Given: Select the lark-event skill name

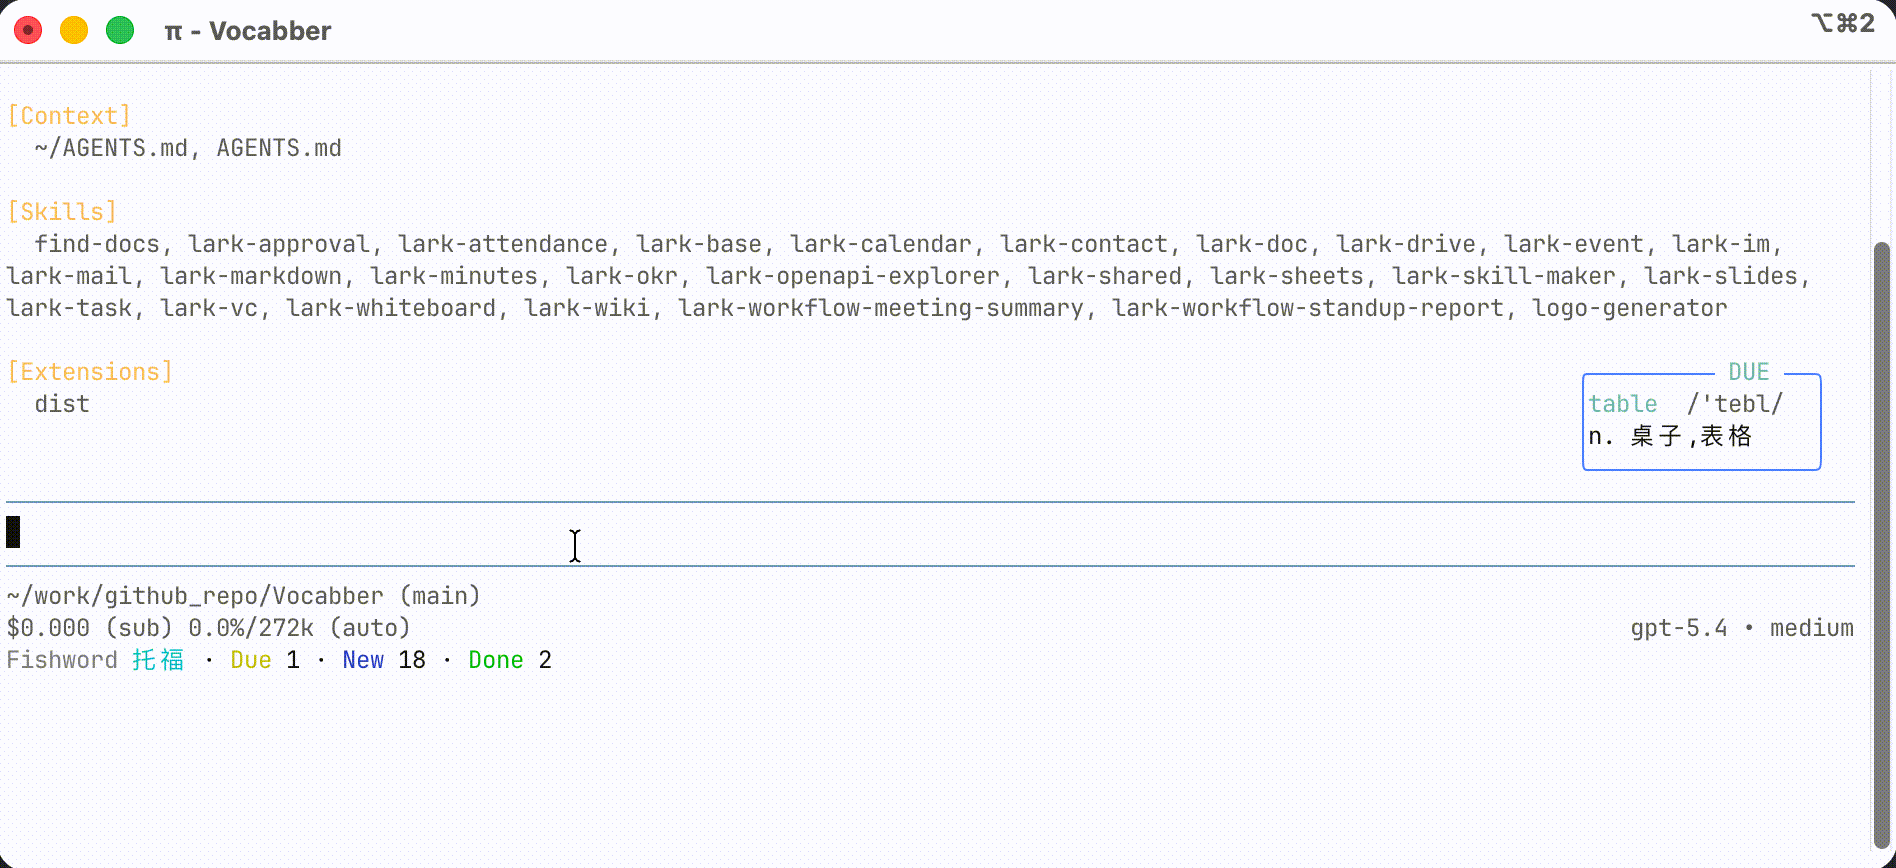Looking at the screenshot, I should [1574, 244].
